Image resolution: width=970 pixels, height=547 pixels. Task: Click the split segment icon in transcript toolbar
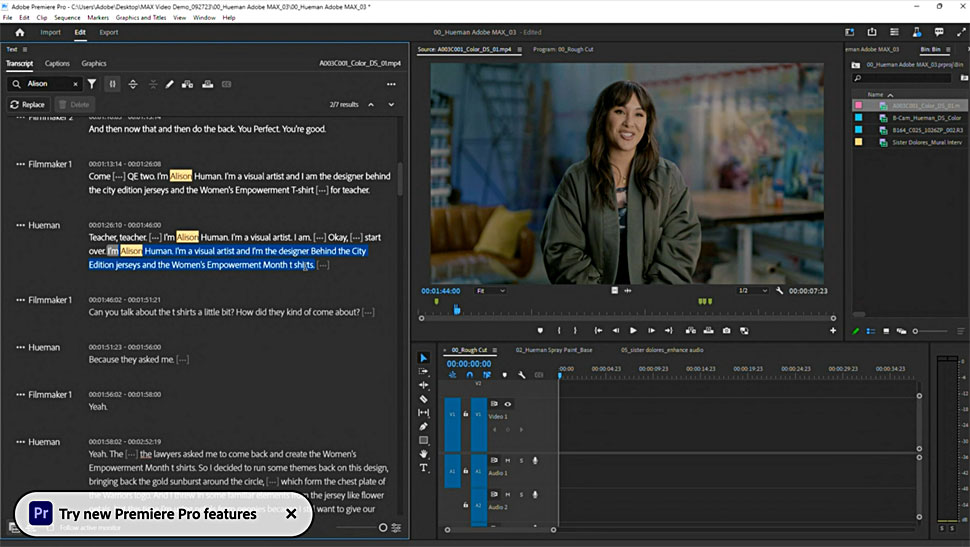[x=132, y=84]
